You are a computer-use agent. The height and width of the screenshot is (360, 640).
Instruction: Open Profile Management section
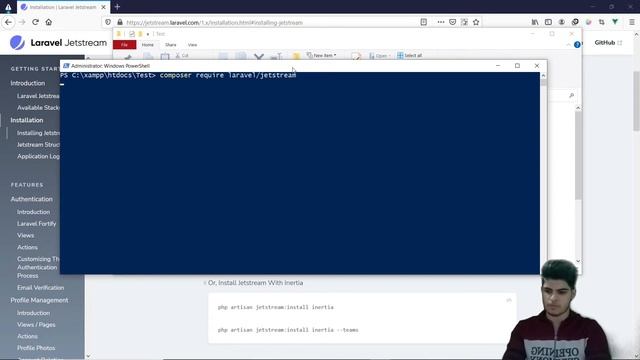click(x=39, y=300)
